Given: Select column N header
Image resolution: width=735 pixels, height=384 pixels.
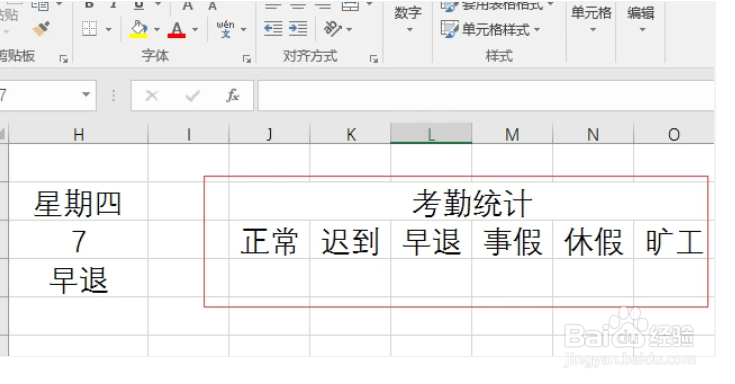Looking at the screenshot, I should 593,135.
